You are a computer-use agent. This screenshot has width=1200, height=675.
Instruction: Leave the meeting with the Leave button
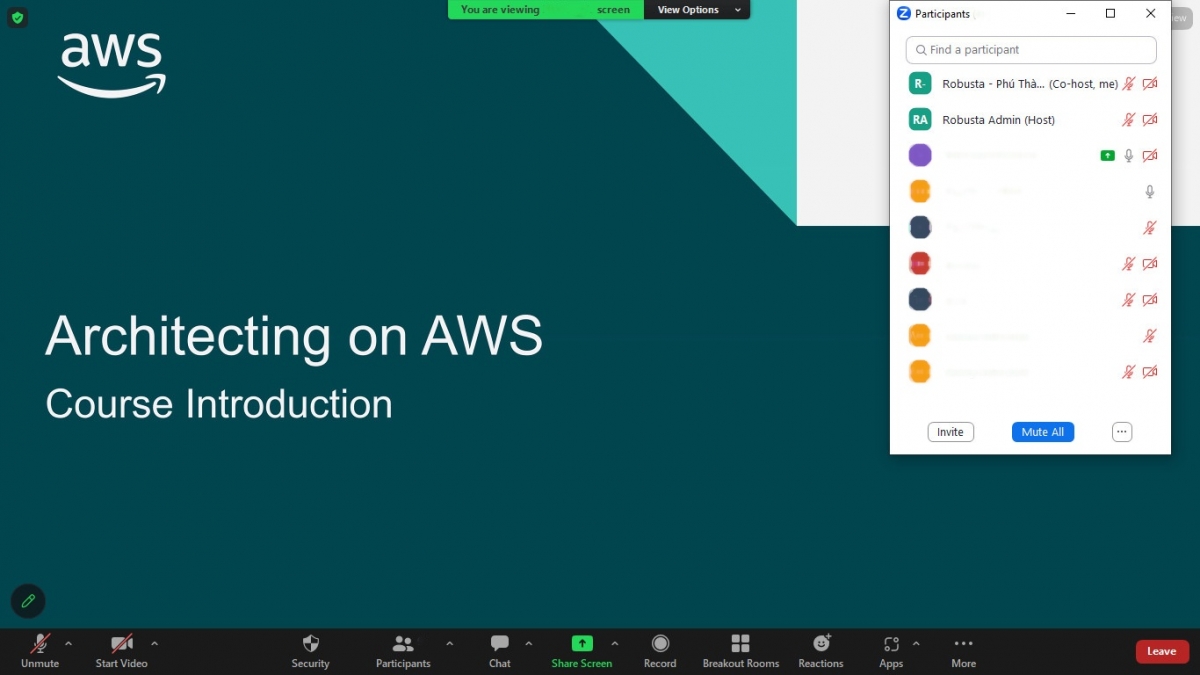pos(1162,651)
